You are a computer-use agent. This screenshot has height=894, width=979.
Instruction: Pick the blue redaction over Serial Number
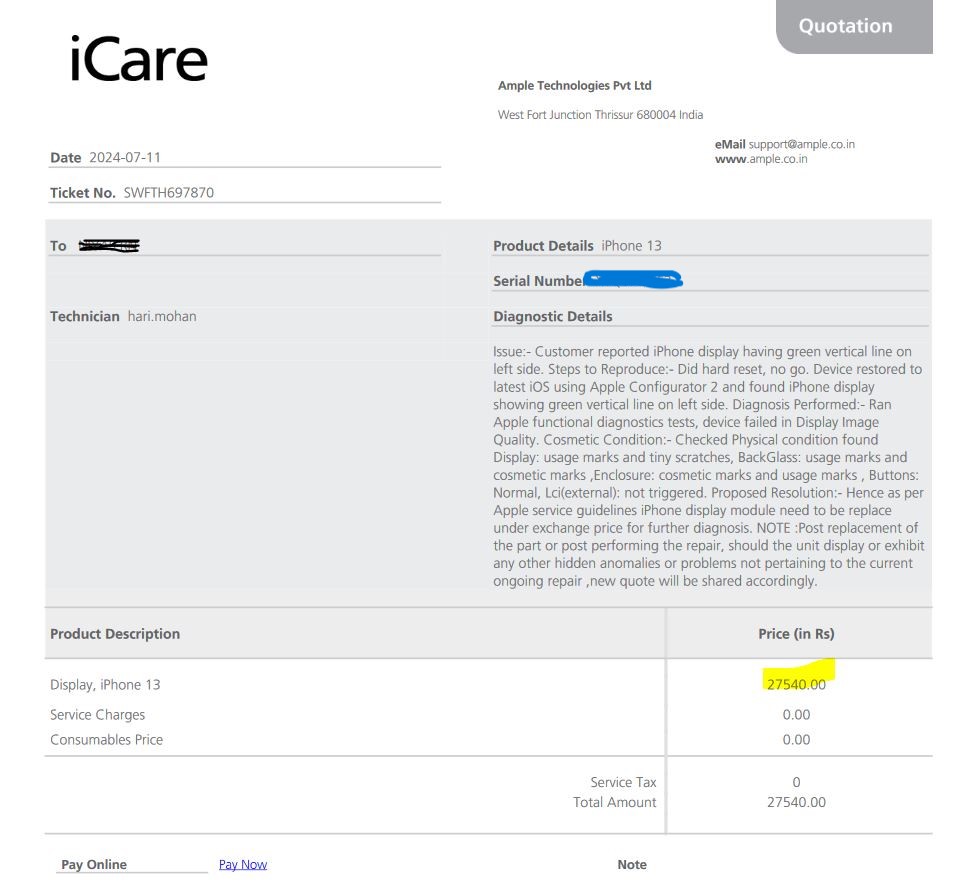click(632, 279)
